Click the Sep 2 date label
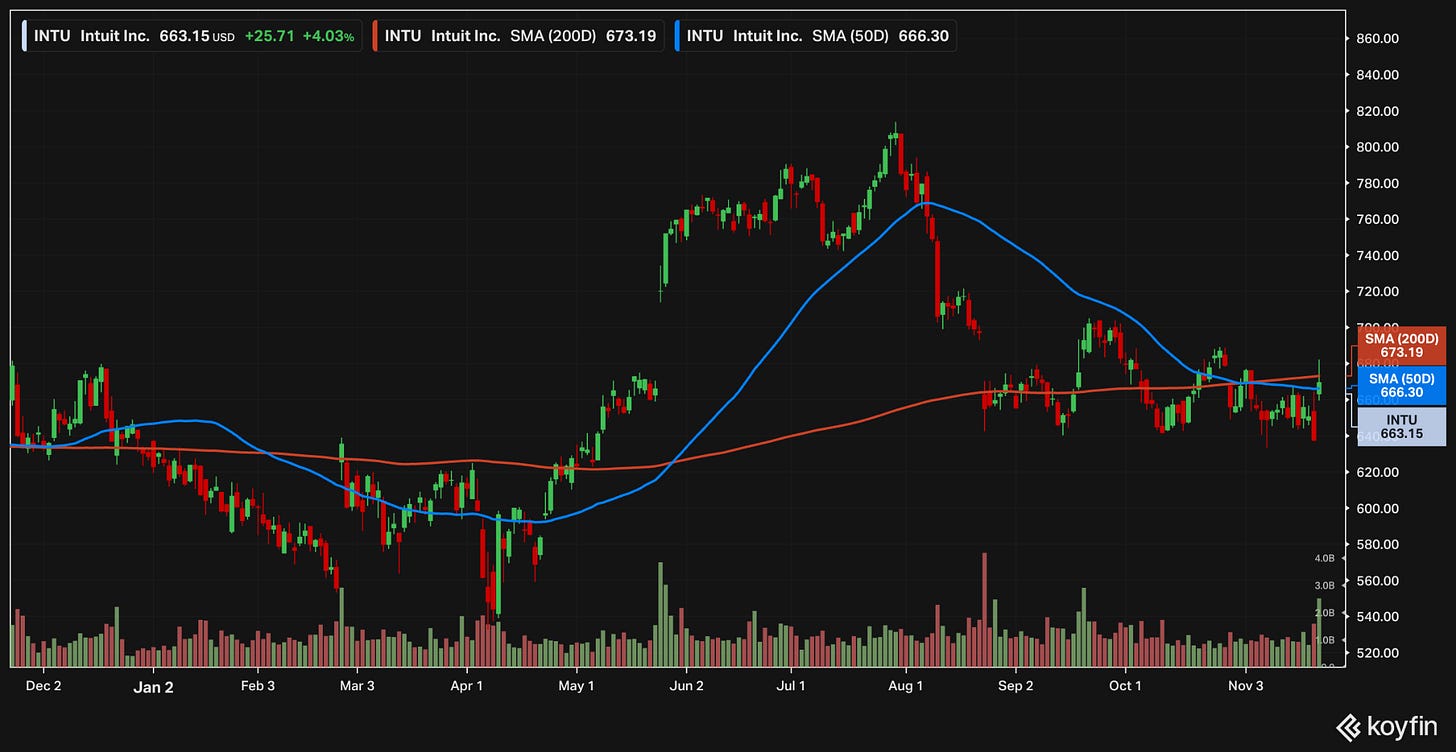 click(x=1015, y=686)
